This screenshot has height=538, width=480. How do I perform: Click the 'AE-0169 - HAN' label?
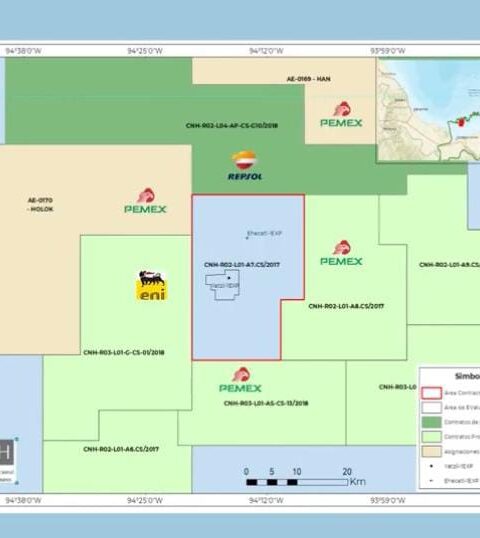[x=308, y=79]
